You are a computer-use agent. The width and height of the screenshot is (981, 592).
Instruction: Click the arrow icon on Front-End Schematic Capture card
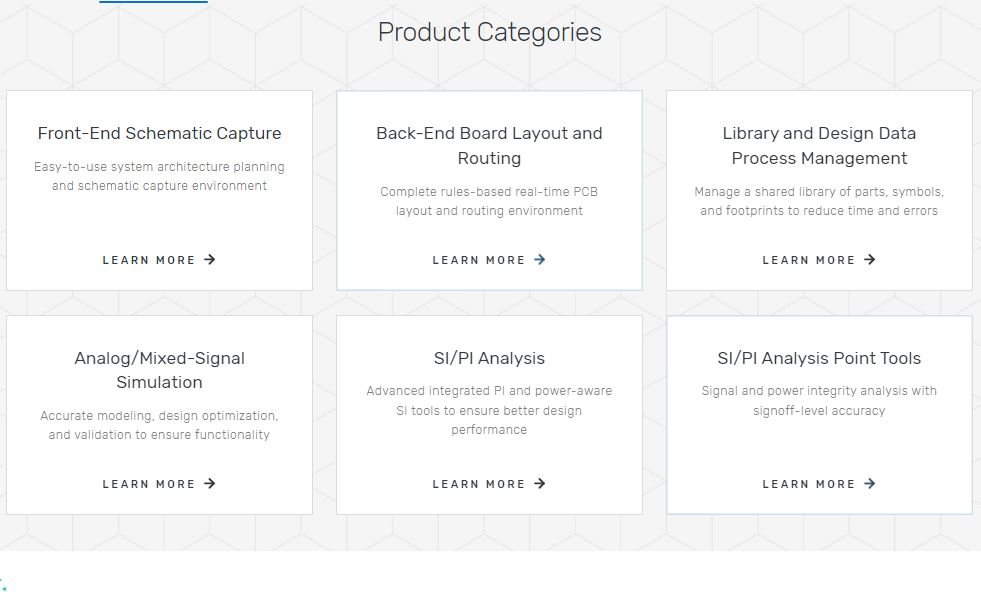click(209, 260)
